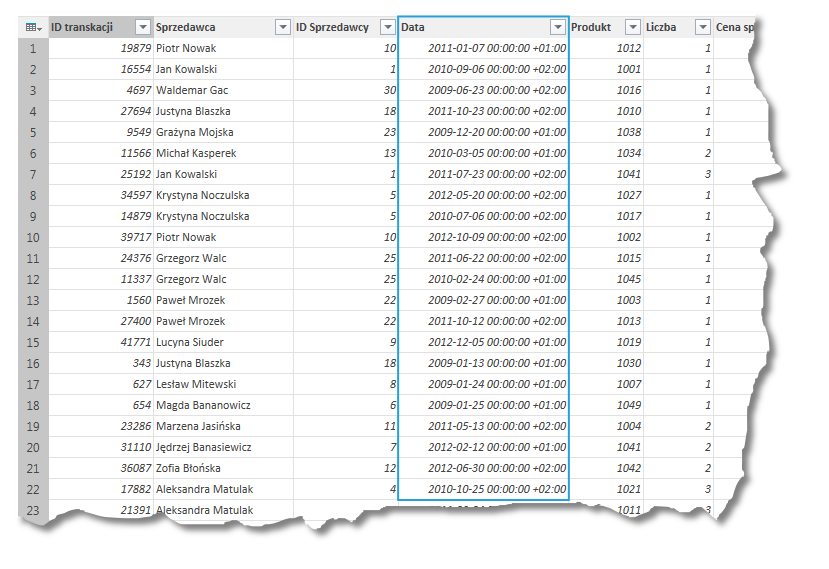The width and height of the screenshot is (829, 569).
Task: Click row number 22
Action: pyautogui.click(x=33, y=489)
